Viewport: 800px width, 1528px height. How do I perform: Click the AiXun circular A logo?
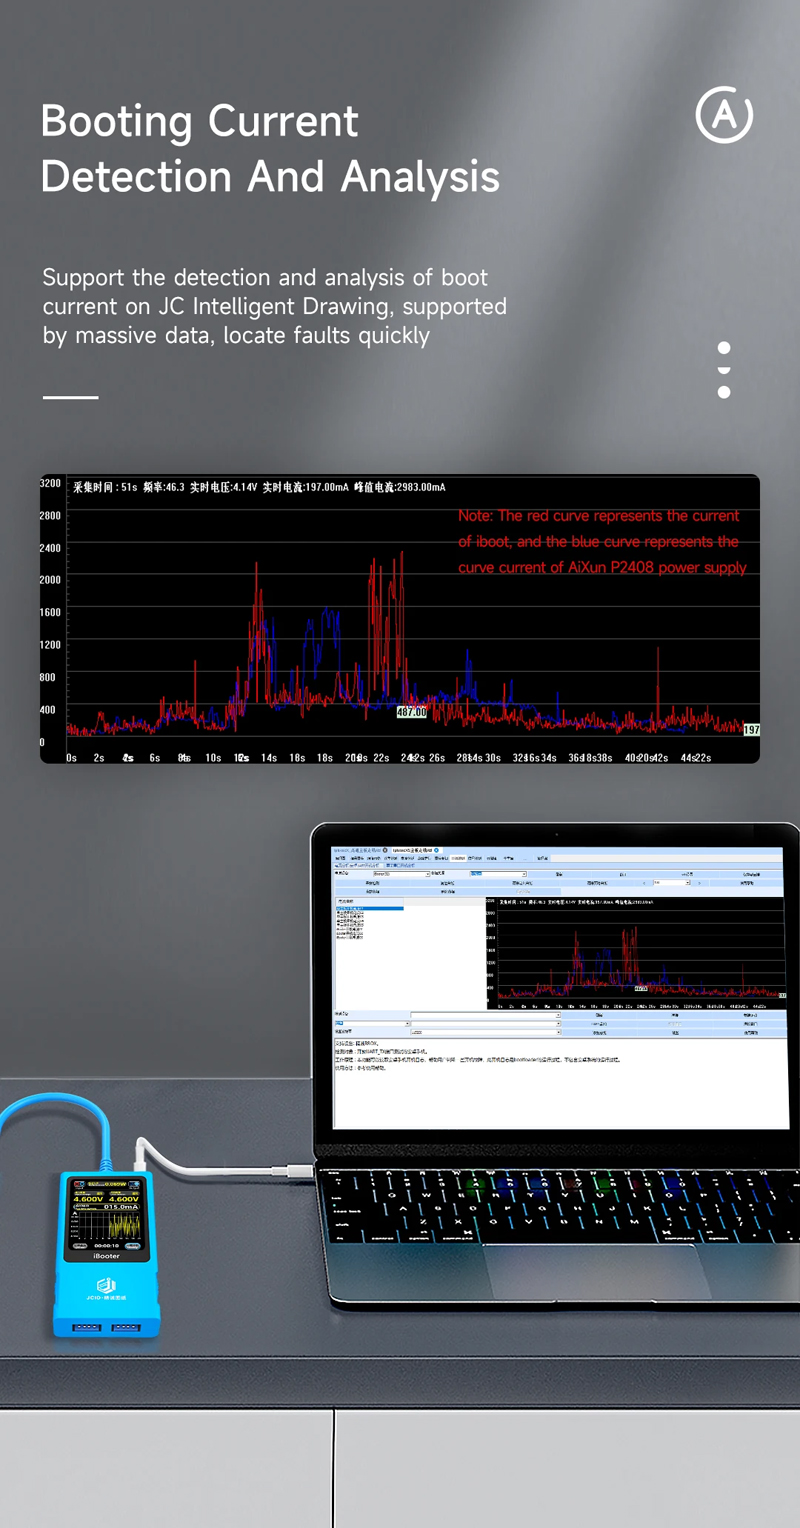click(x=724, y=115)
